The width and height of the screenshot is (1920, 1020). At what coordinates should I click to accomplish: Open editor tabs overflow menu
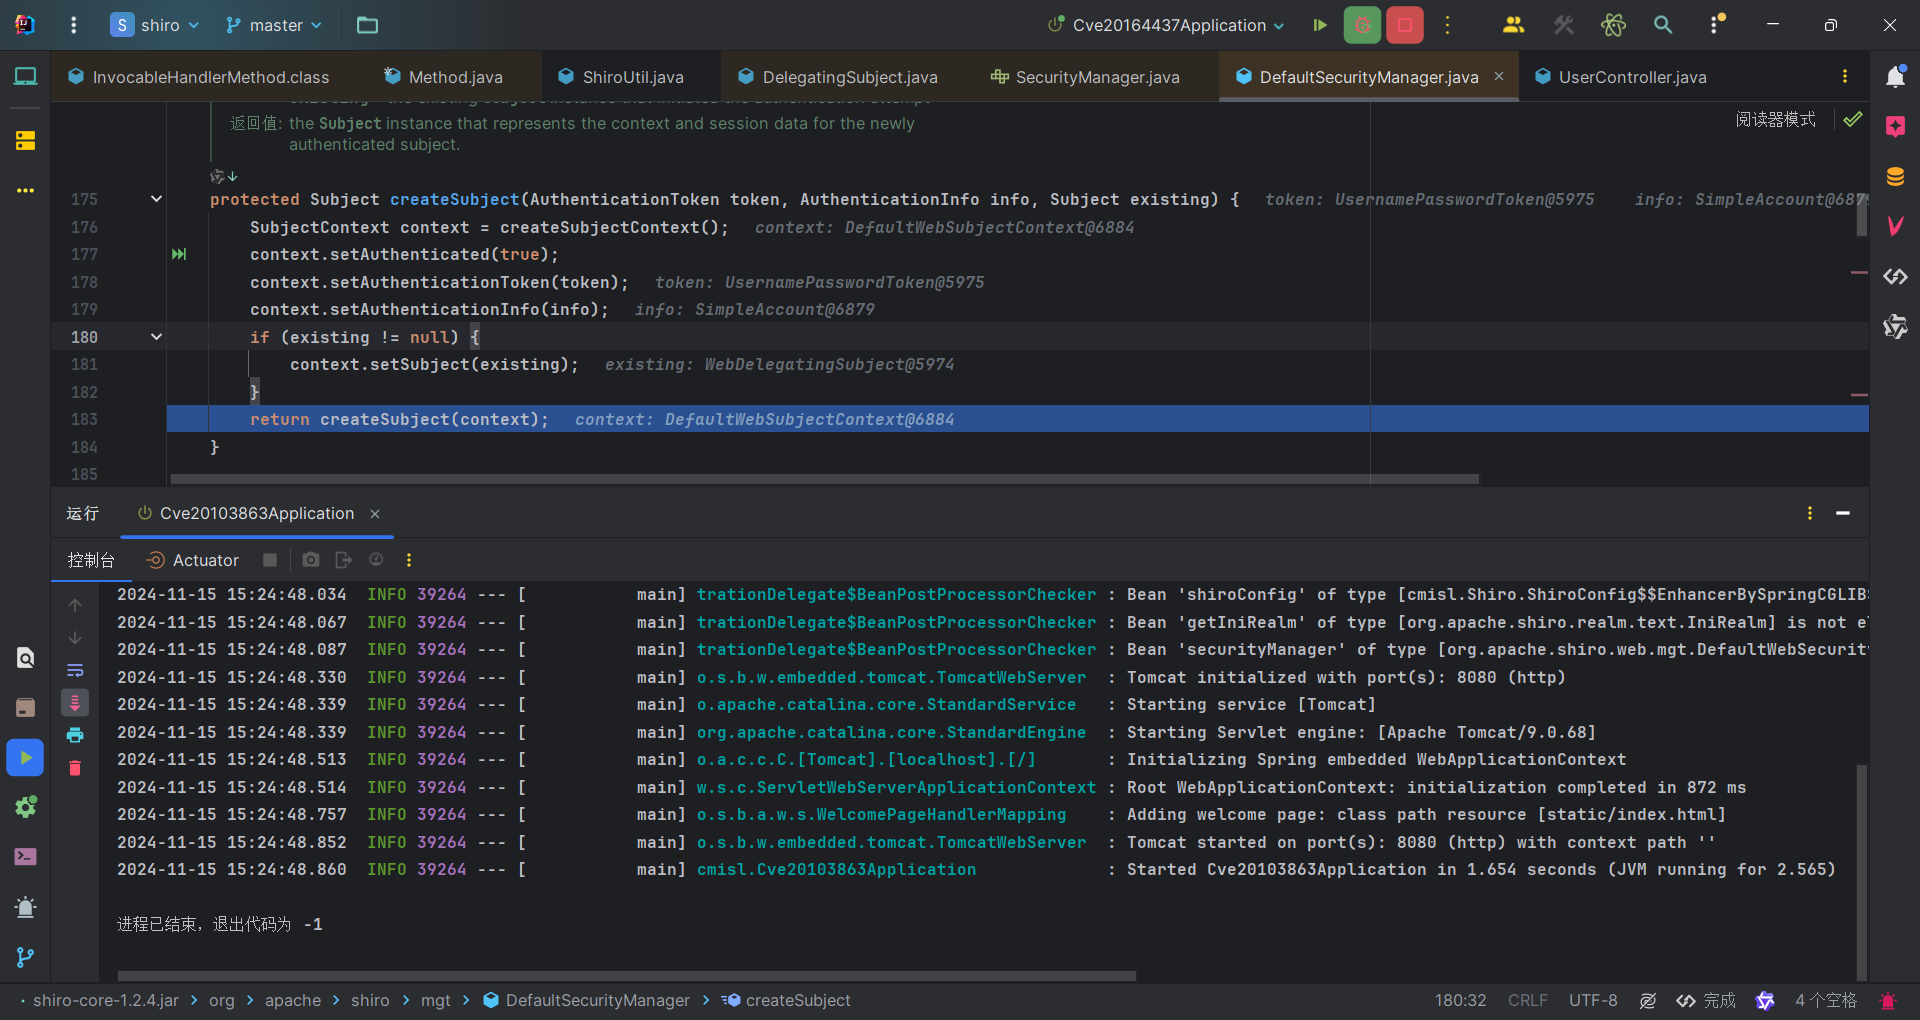click(1845, 76)
